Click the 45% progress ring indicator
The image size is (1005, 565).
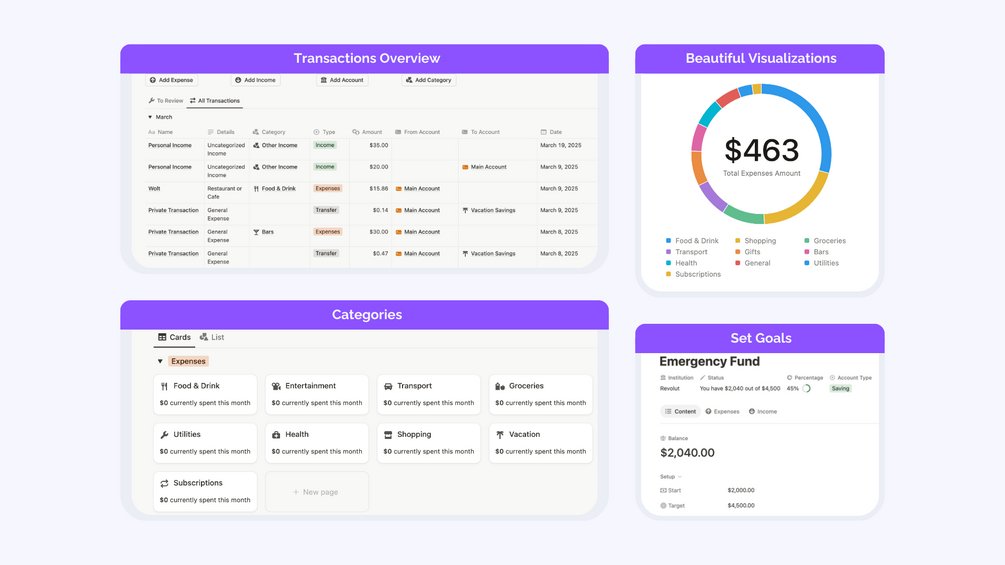(807, 388)
